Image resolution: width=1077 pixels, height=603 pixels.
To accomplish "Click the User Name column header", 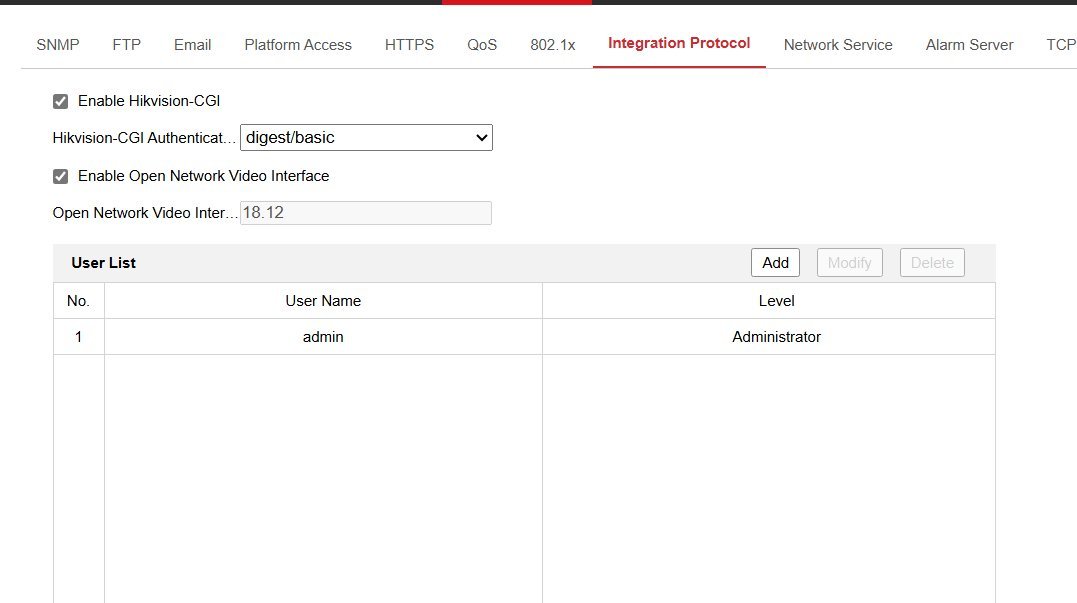I will coord(323,301).
